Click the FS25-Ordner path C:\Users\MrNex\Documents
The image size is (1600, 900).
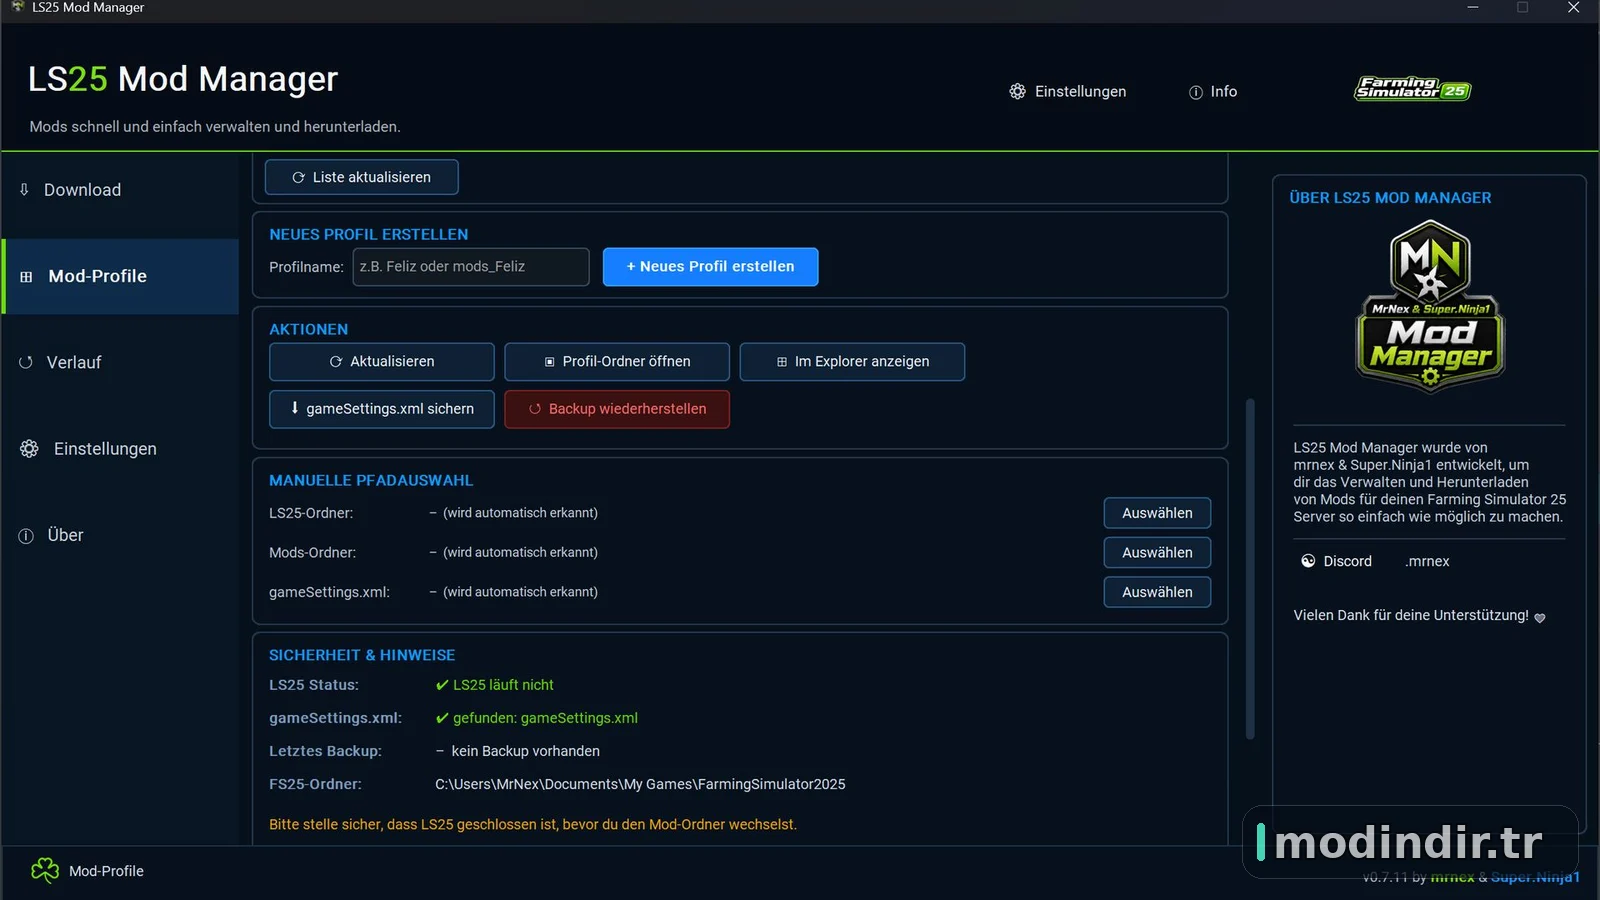tap(640, 784)
